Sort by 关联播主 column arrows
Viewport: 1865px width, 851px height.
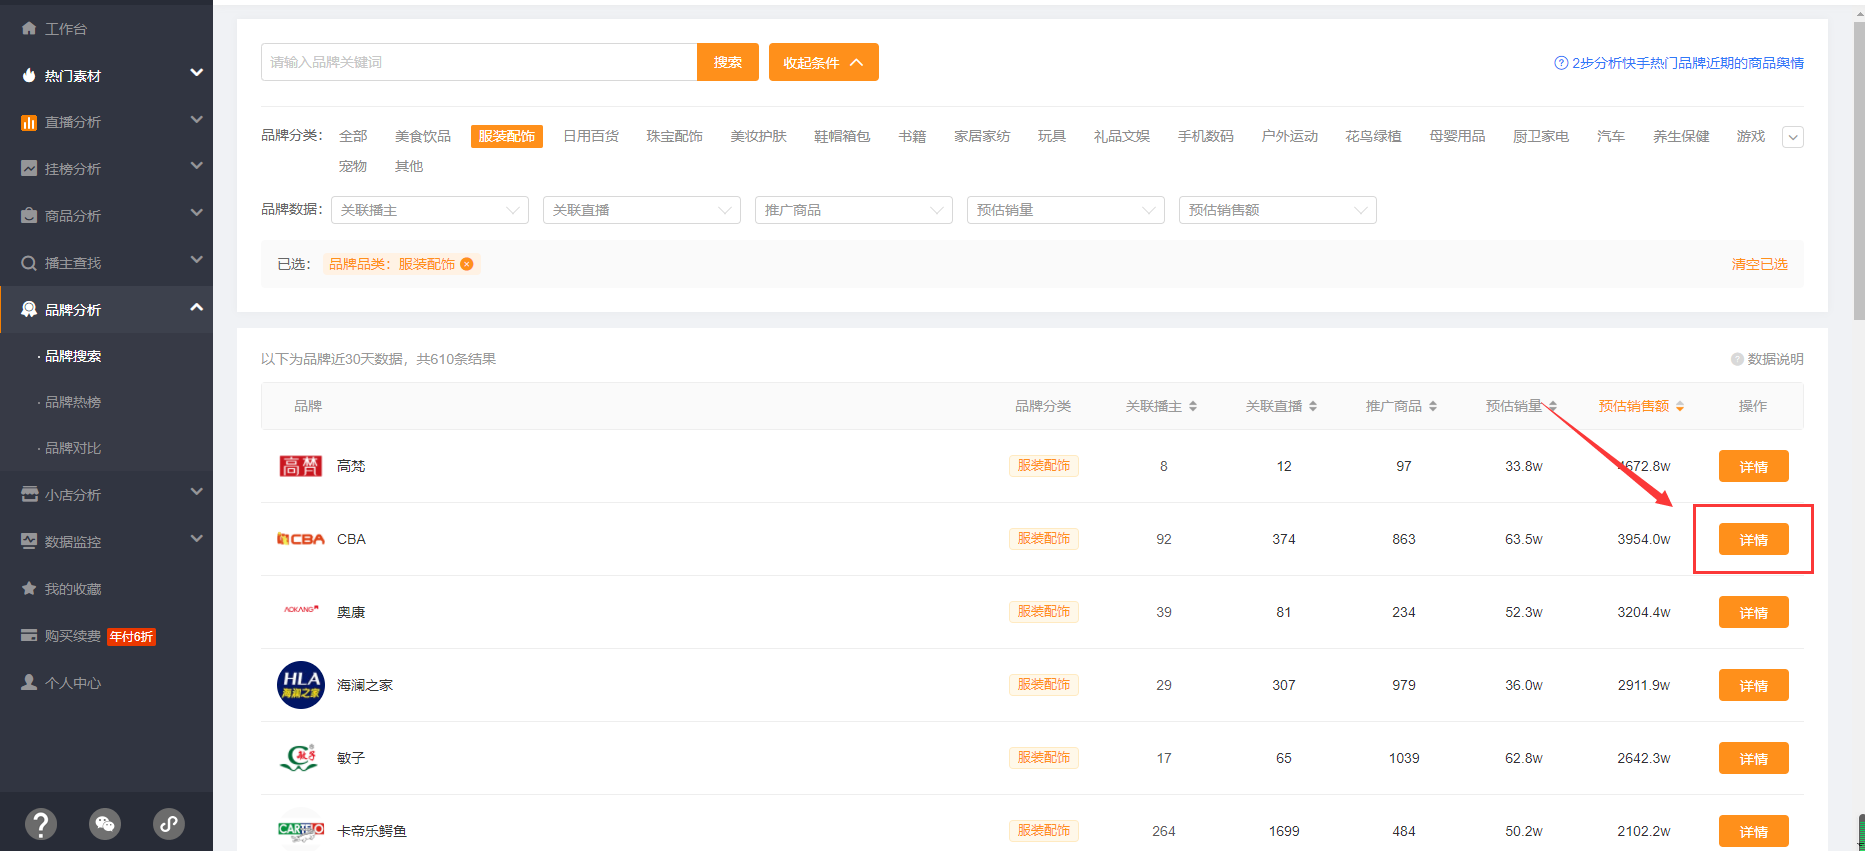click(1193, 406)
